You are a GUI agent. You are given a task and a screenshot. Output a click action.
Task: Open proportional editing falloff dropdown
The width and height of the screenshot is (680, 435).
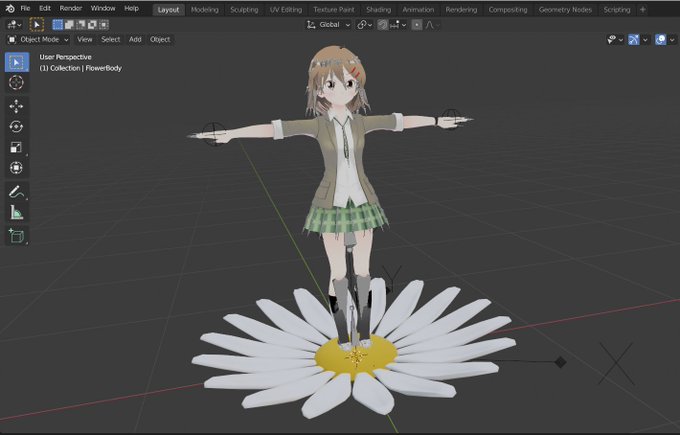click(432, 25)
